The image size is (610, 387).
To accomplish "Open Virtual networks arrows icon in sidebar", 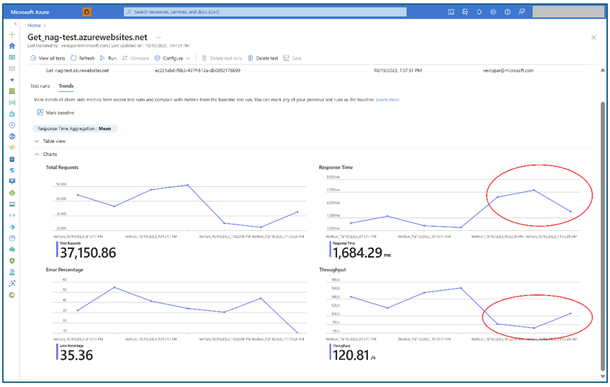I will (x=12, y=215).
